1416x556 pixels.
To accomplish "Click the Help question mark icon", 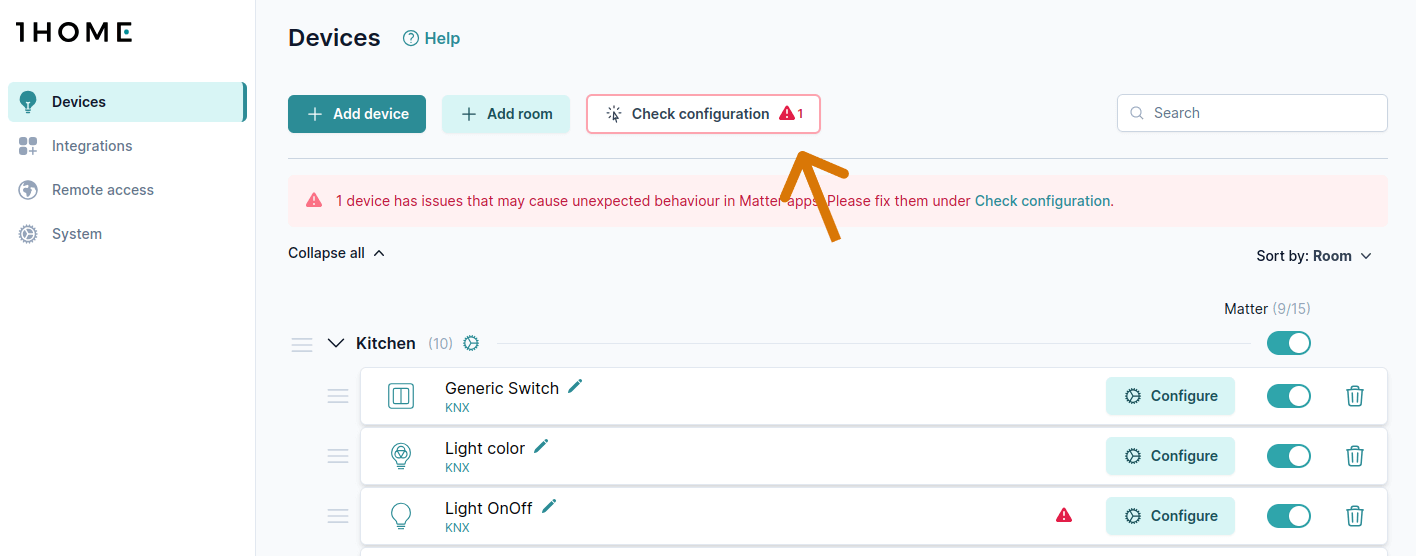I will coord(410,38).
